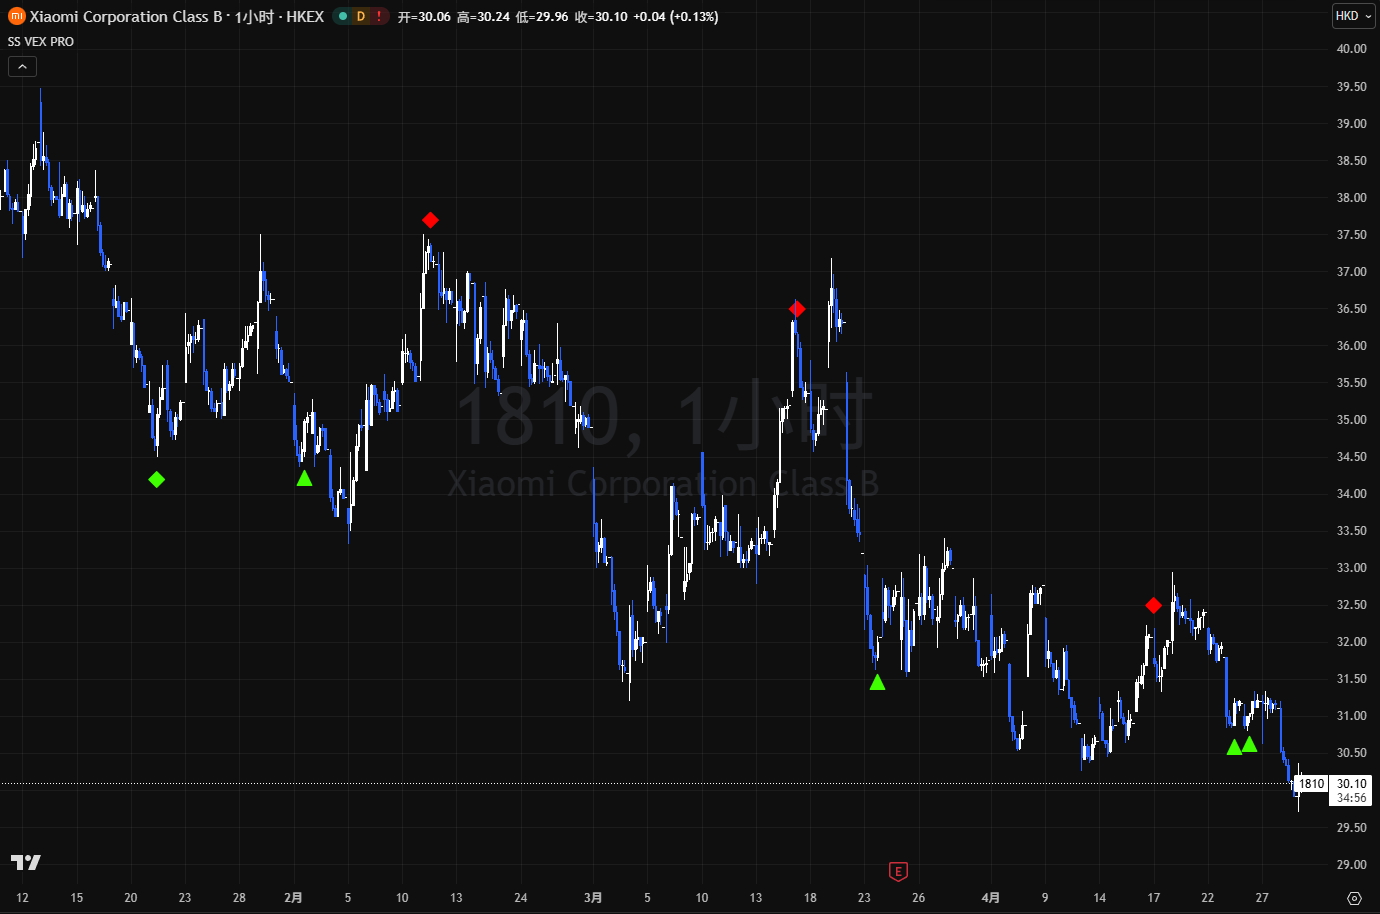Click the 22 date label on the time axis
The height and width of the screenshot is (914, 1380).
pyautogui.click(x=1208, y=898)
